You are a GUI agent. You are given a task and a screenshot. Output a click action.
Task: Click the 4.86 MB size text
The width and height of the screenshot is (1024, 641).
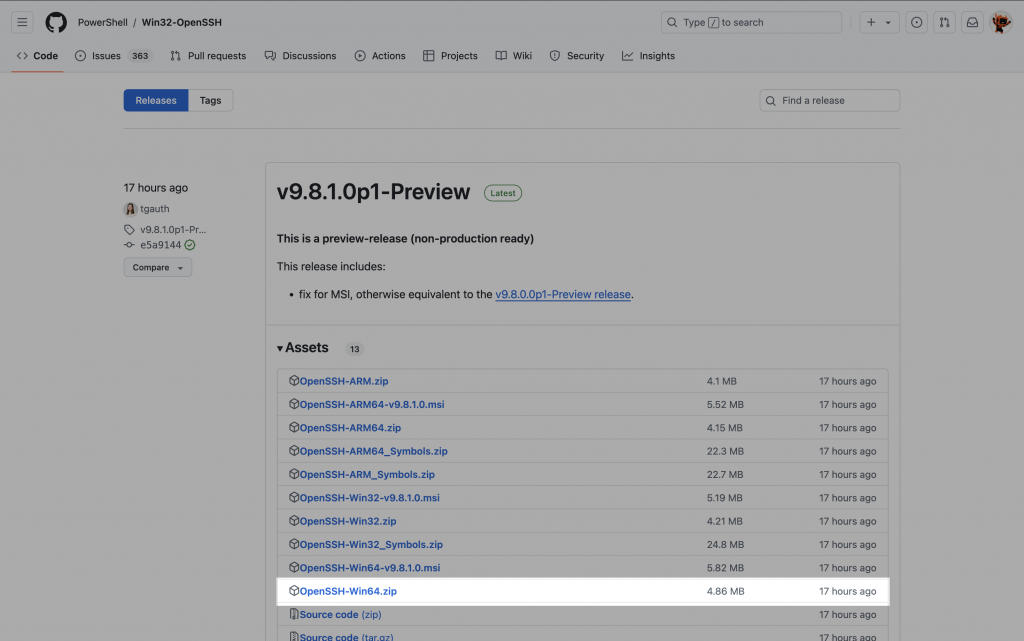pos(726,591)
